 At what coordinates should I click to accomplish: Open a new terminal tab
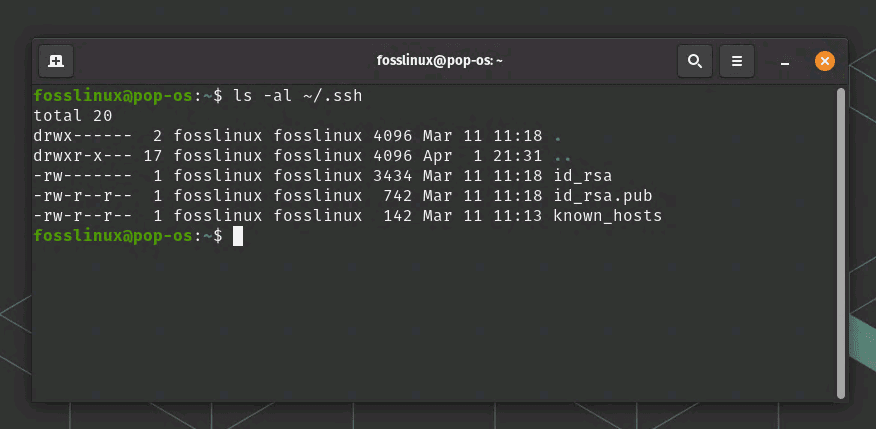click(56, 61)
